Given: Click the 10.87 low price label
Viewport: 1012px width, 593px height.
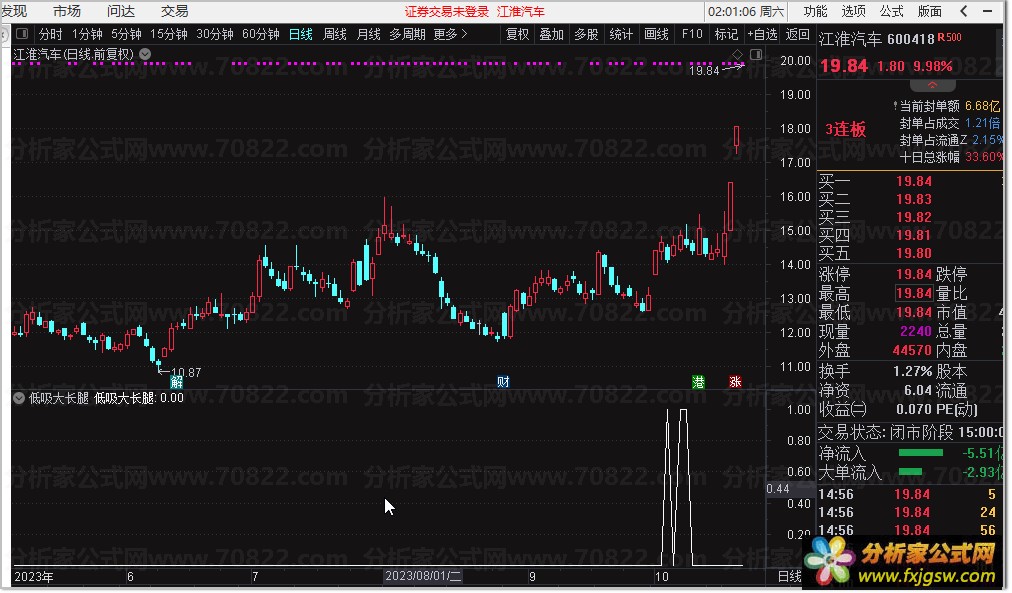Looking at the screenshot, I should pos(186,372).
